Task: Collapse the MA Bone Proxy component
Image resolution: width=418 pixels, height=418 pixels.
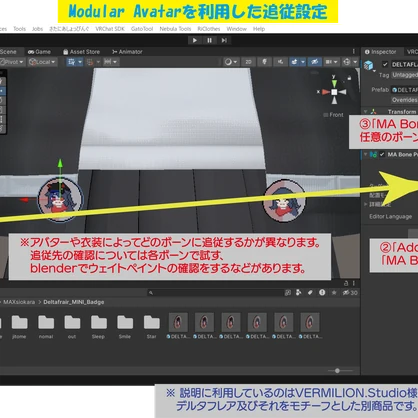Action: click(x=366, y=154)
